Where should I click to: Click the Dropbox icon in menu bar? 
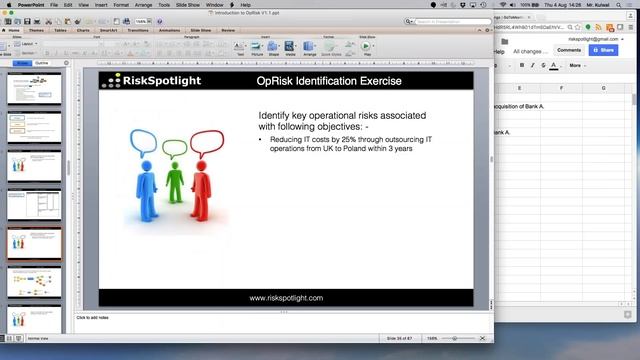pyautogui.click(x=462, y=5)
